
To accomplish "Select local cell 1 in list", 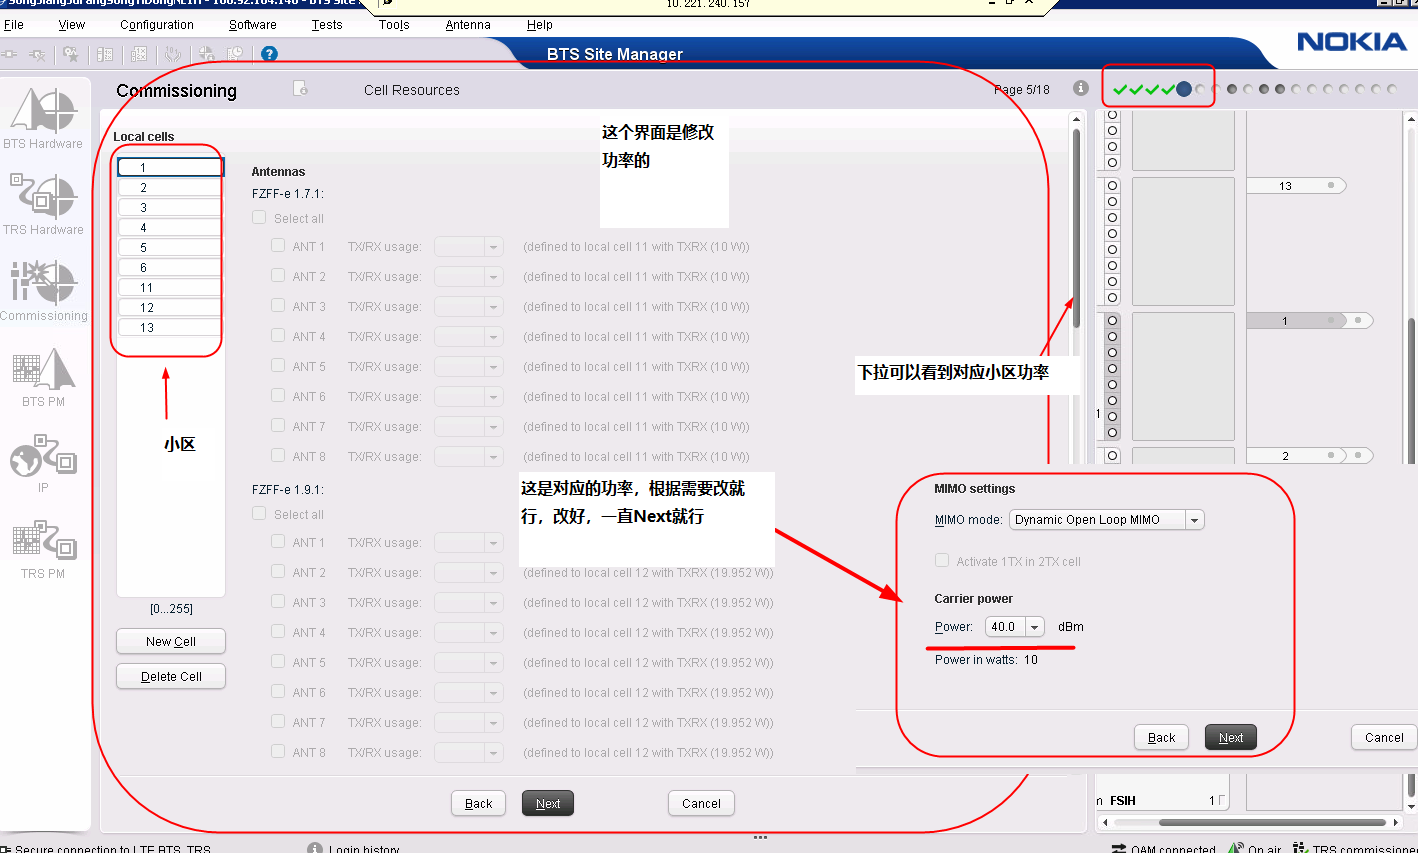I will 170,167.
